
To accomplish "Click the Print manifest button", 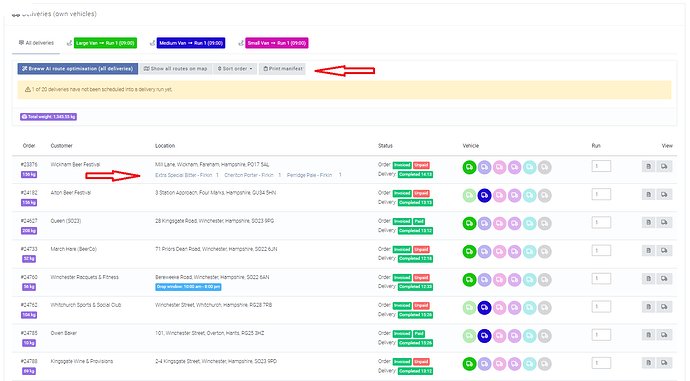I will (x=283, y=69).
